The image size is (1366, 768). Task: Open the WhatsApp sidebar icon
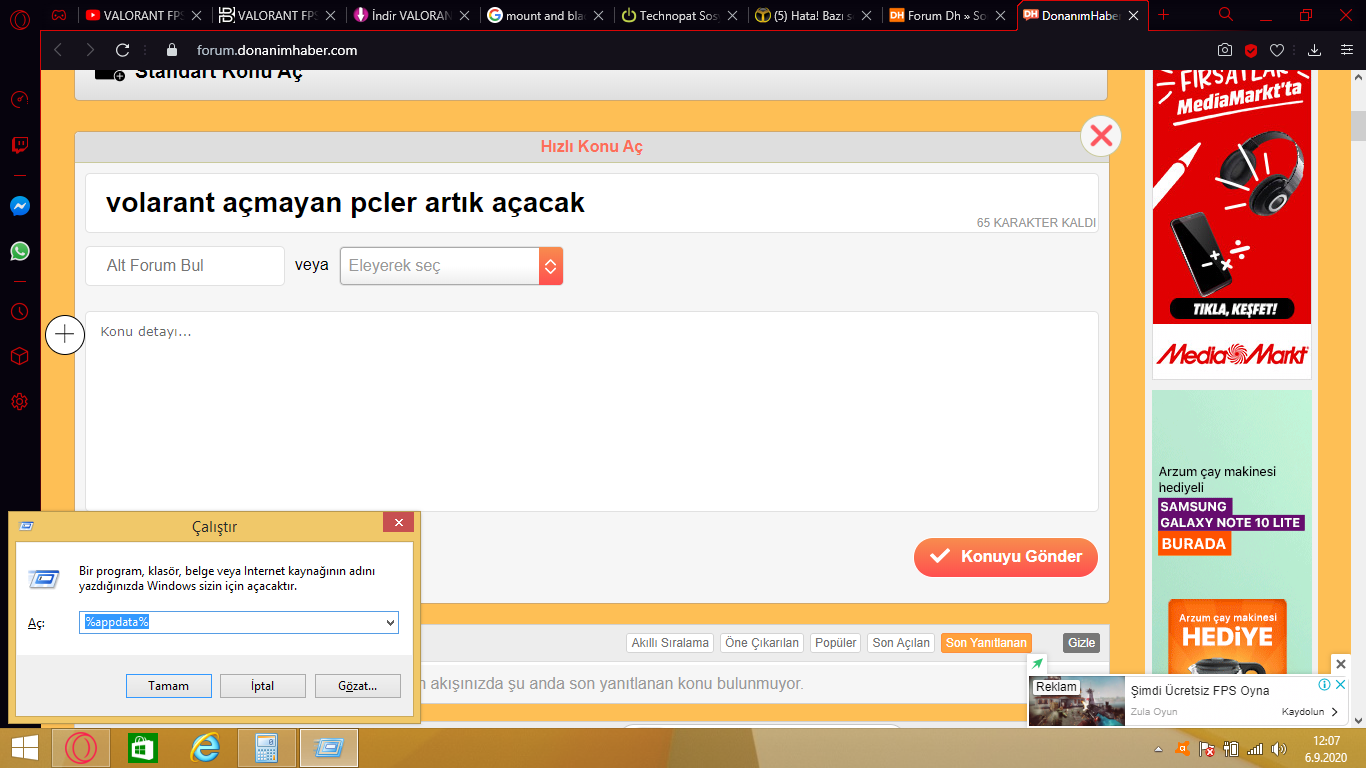(x=20, y=251)
